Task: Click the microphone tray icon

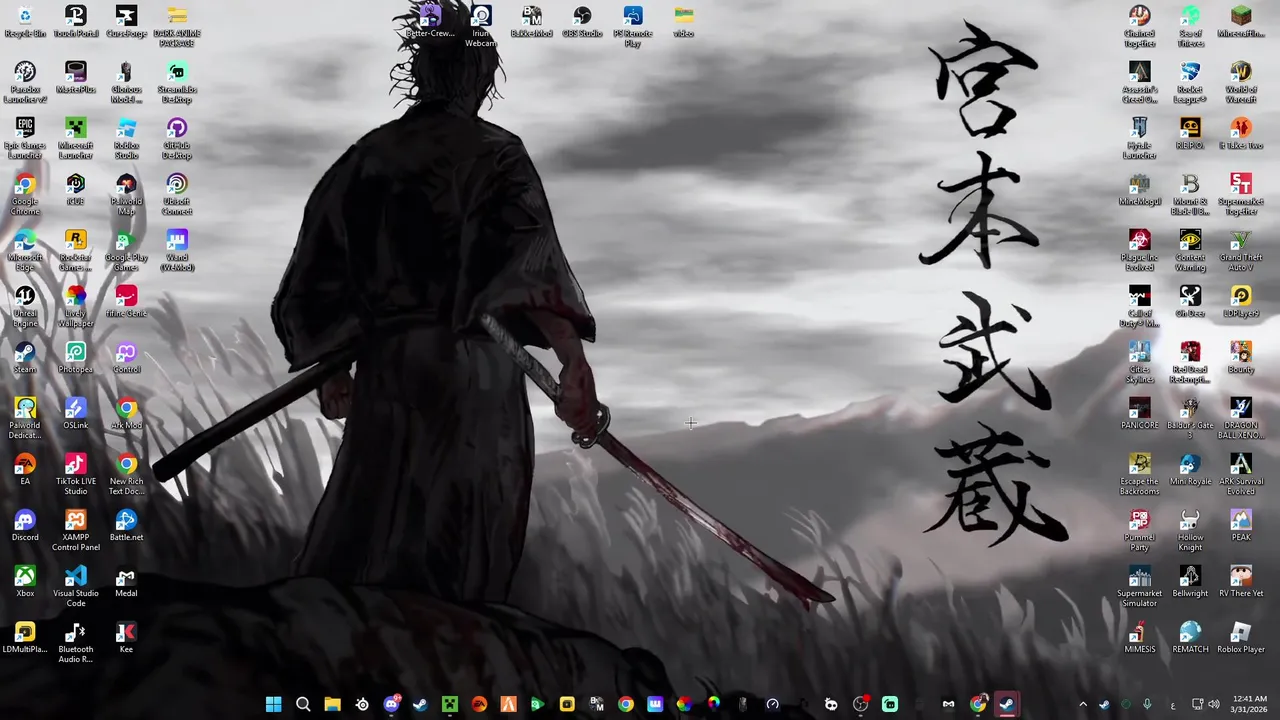Action: coord(1147,704)
